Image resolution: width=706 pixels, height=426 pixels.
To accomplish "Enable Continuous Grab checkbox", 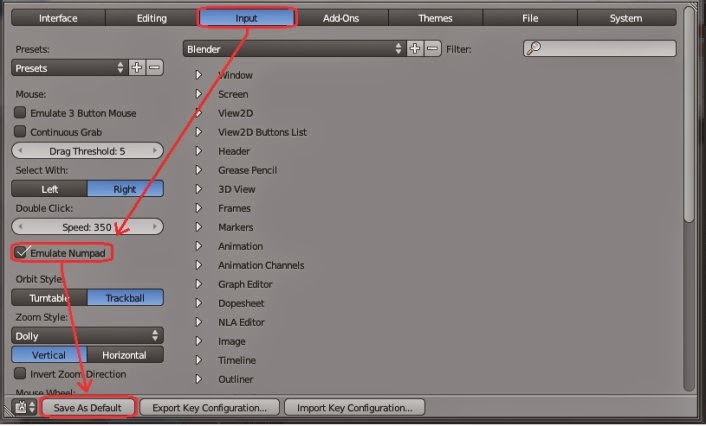I will [20, 131].
